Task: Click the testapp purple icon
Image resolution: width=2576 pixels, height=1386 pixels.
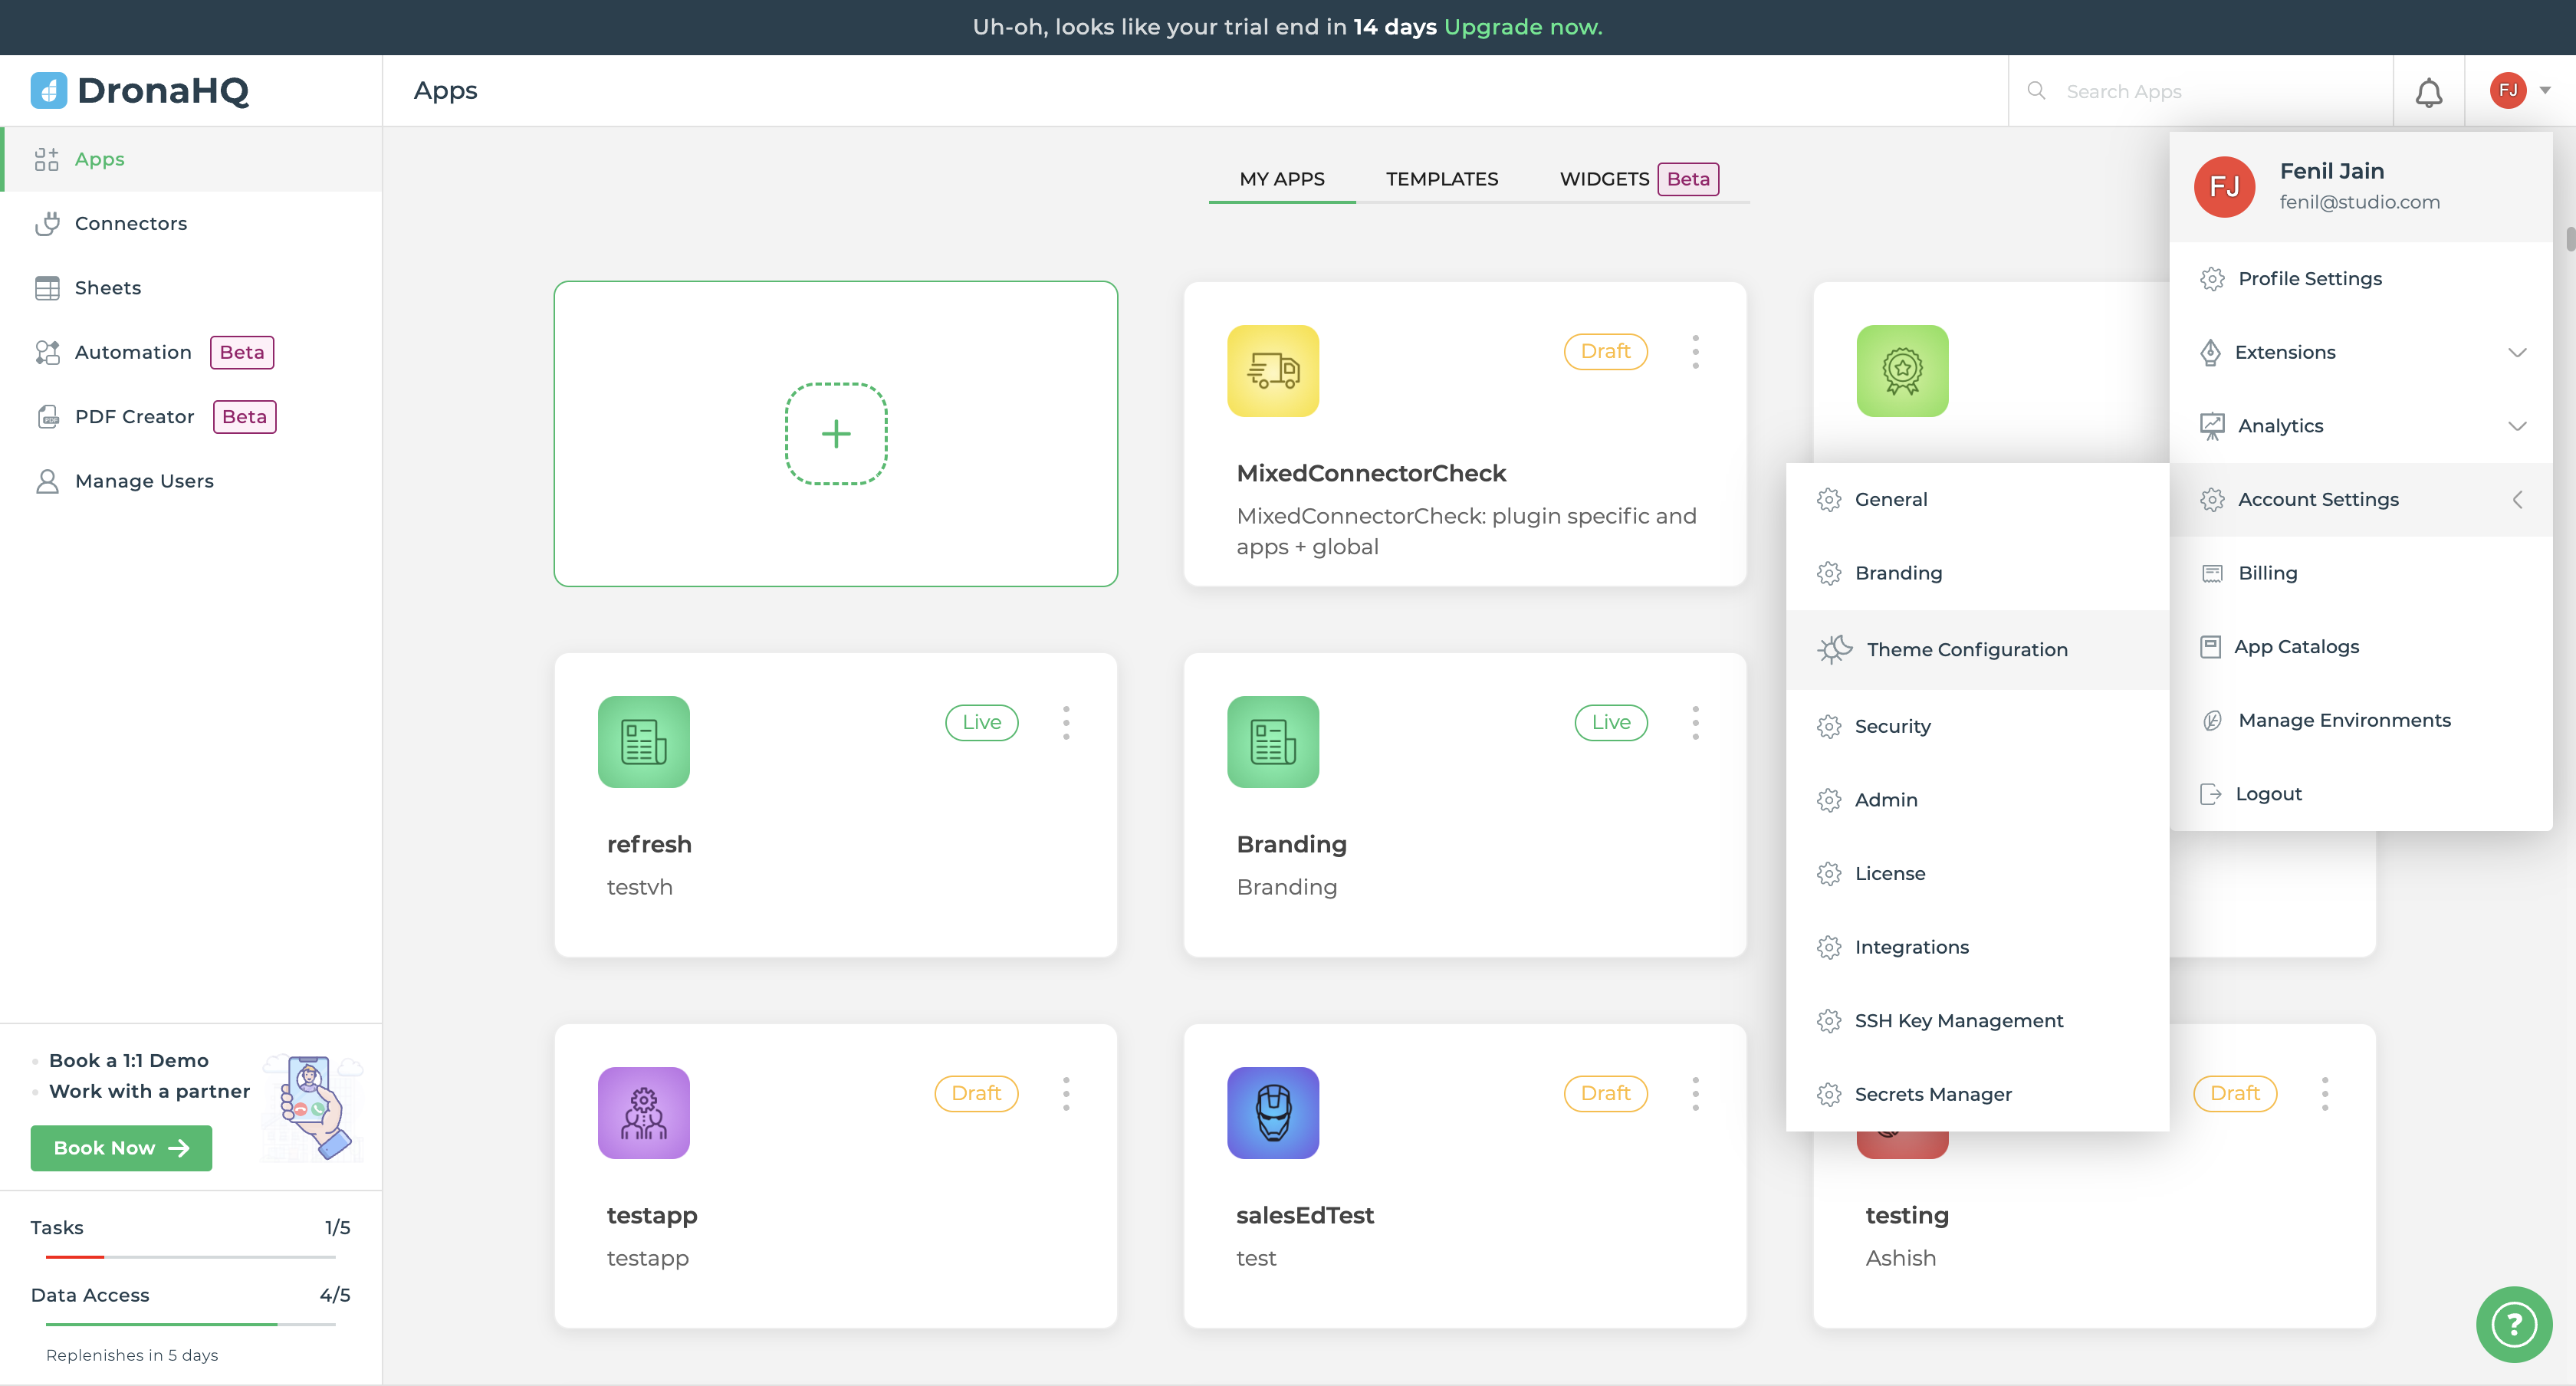Action: [643, 1113]
